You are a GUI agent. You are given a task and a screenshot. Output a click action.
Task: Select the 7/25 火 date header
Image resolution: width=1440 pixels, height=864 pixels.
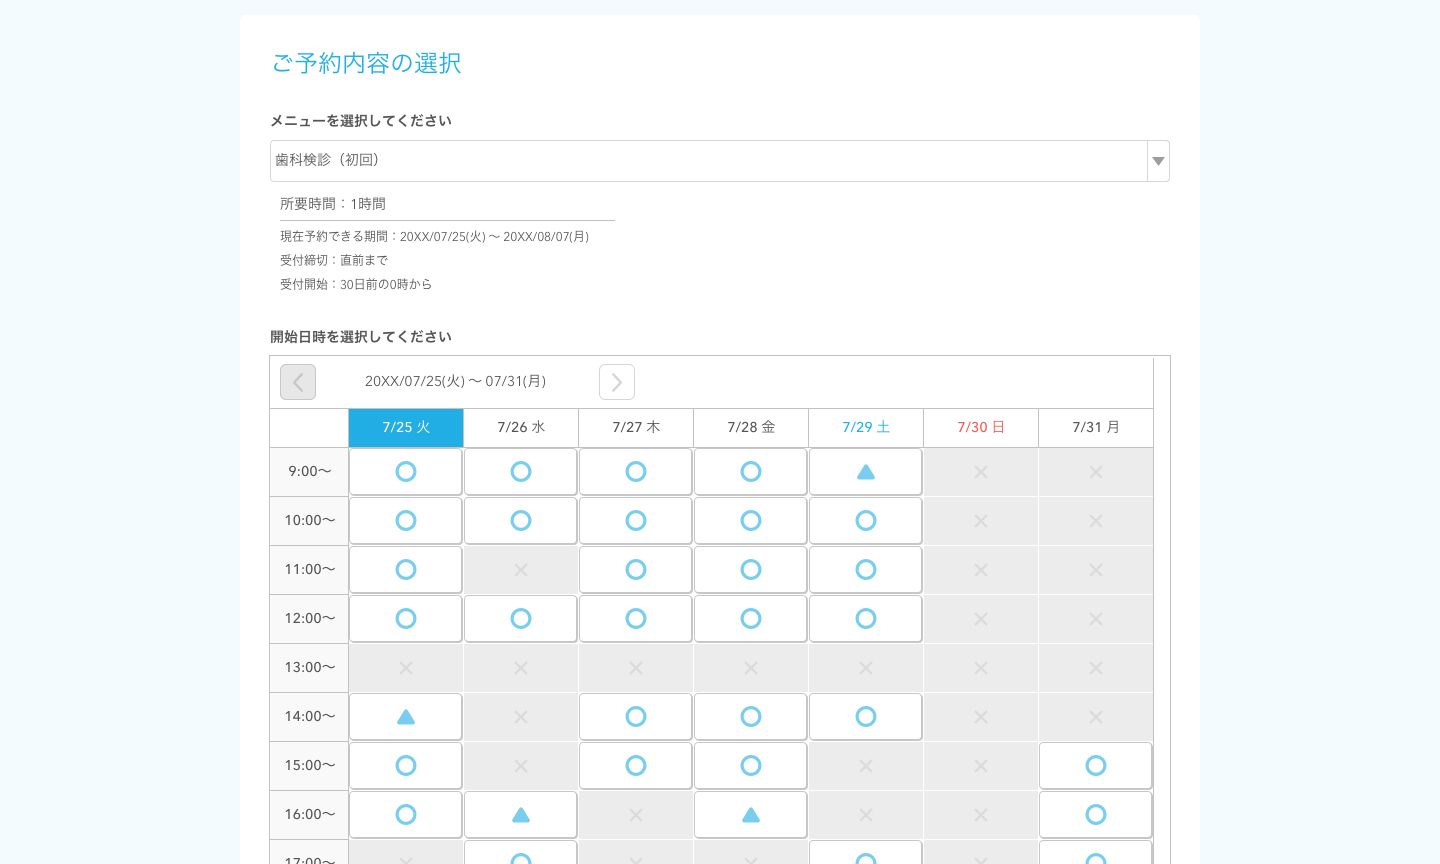click(406, 428)
